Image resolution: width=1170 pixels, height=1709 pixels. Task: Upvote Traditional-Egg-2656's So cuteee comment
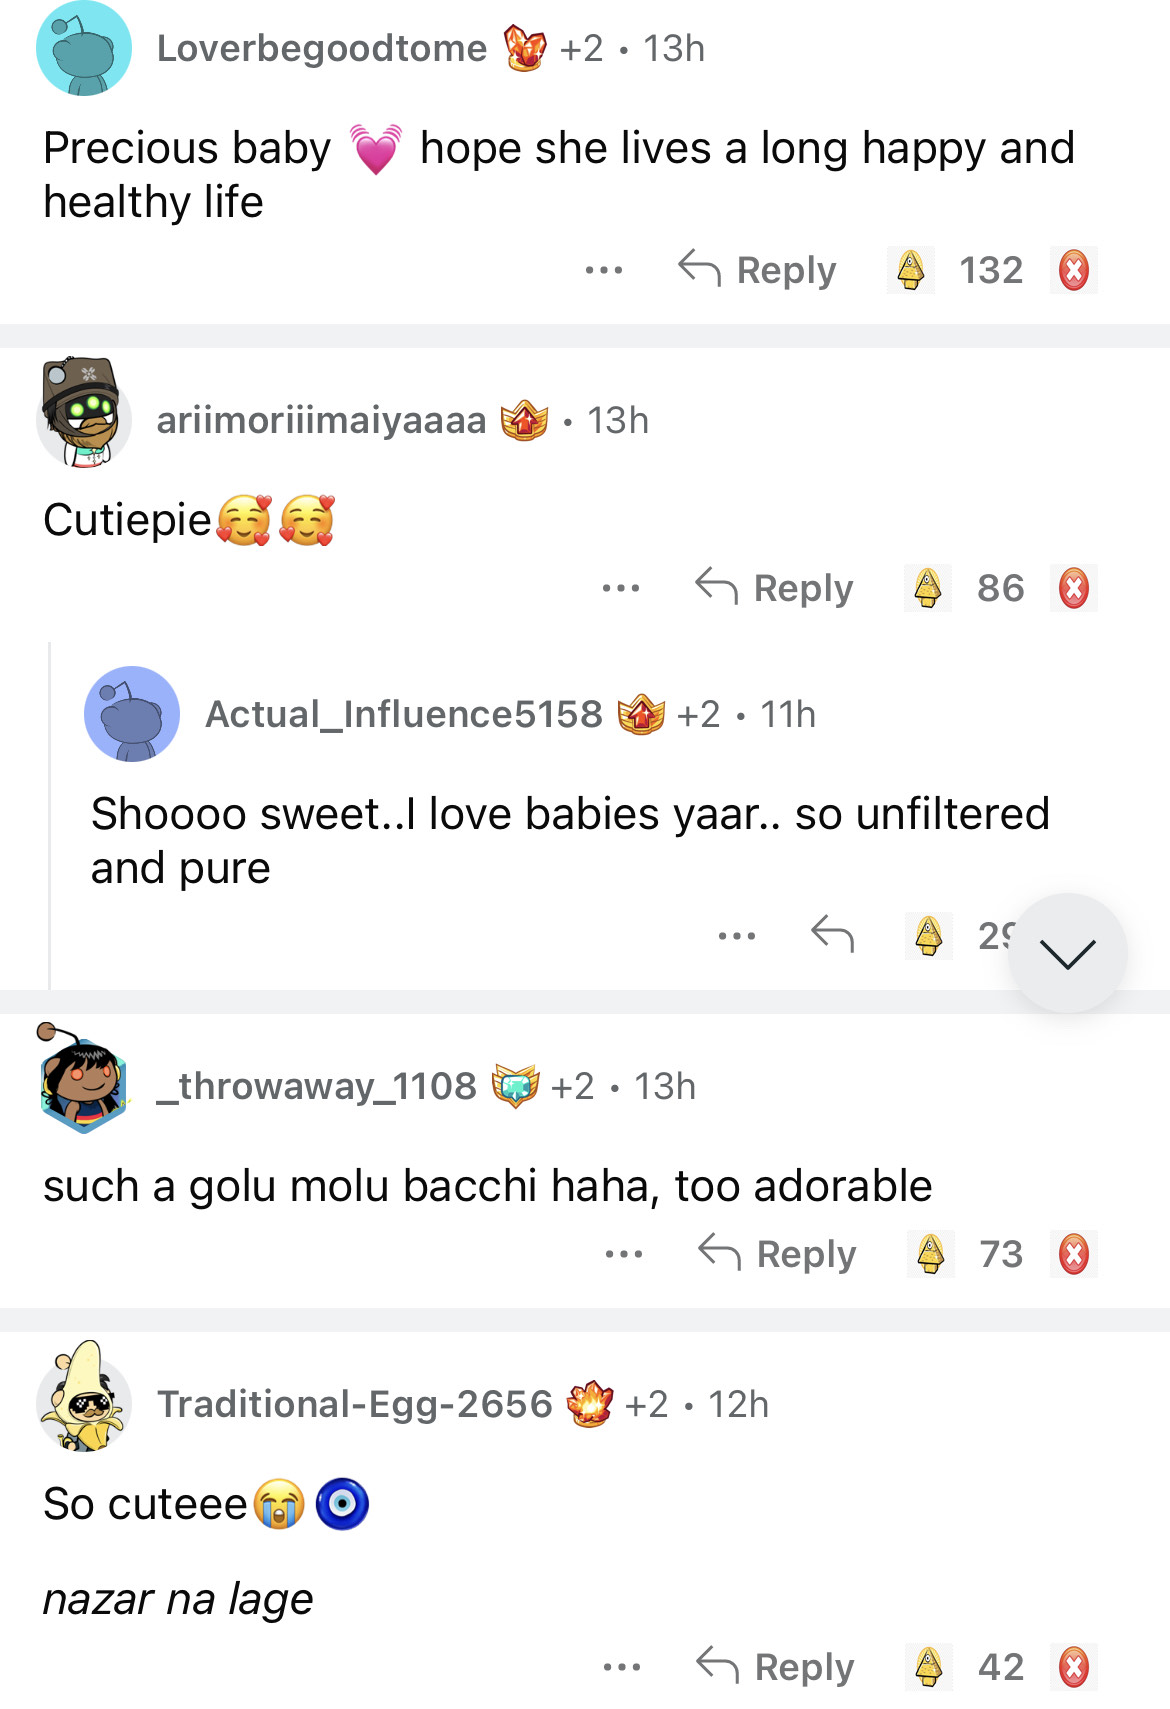pyautogui.click(x=929, y=1667)
